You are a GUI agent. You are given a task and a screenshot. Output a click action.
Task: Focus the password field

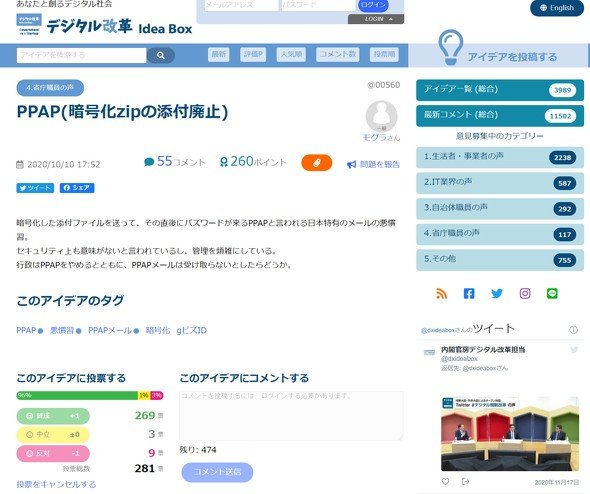(318, 5)
